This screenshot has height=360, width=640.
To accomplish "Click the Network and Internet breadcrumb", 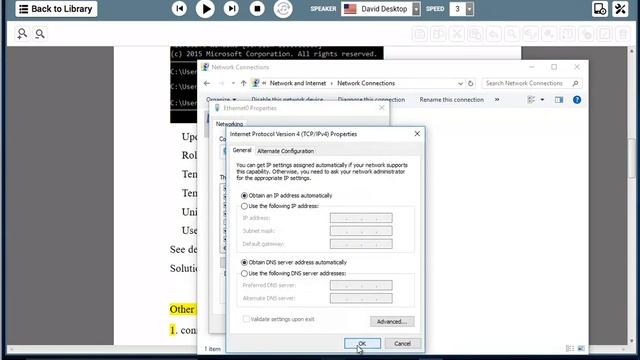I will tap(298, 83).
